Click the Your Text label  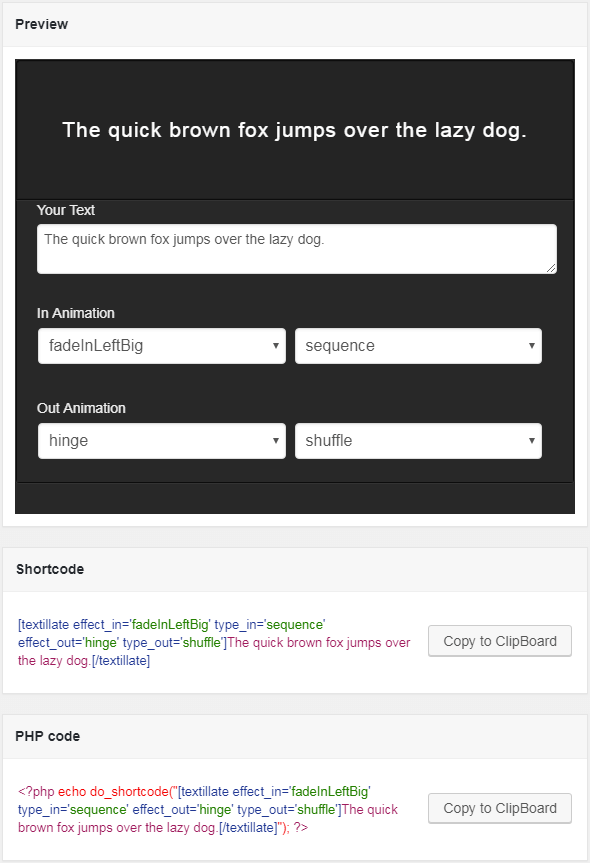coord(66,210)
